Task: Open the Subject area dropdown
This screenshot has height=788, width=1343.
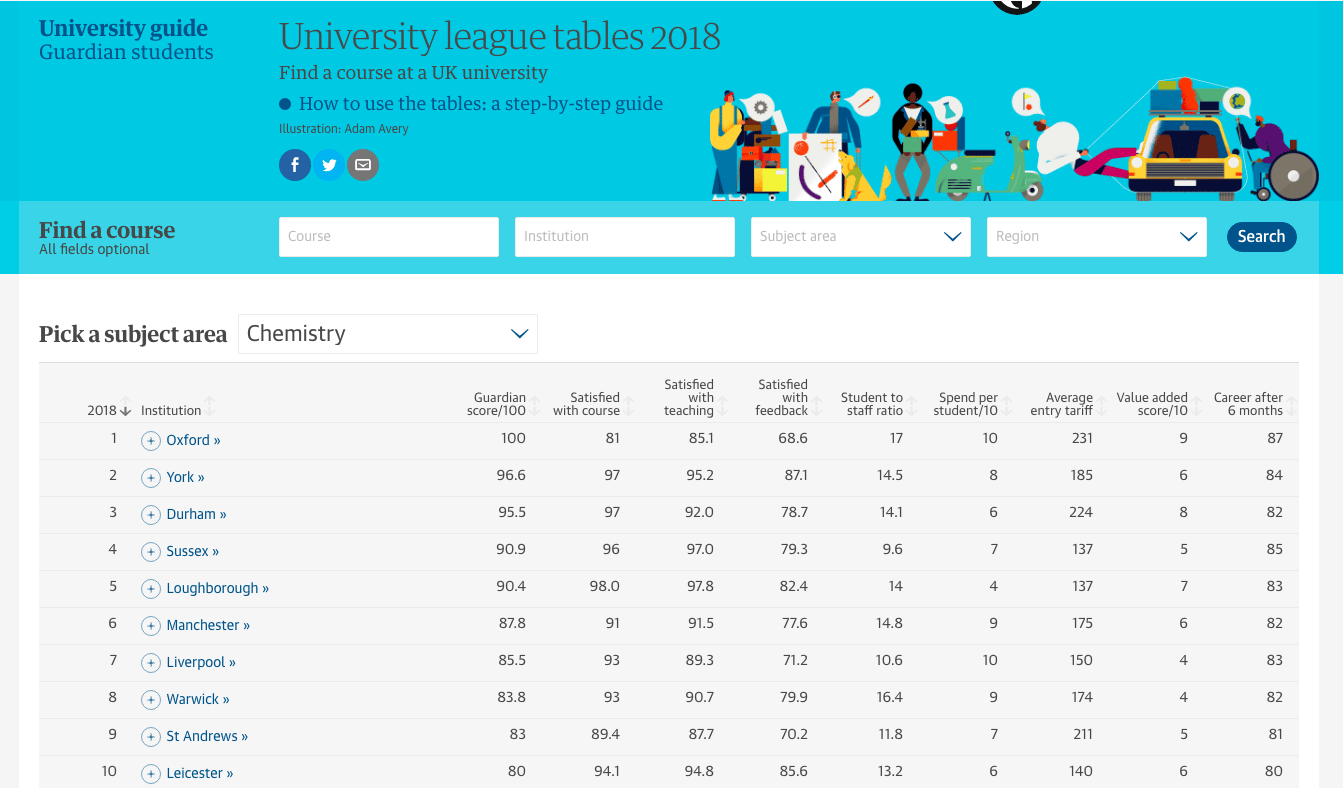Action: pyautogui.click(x=861, y=237)
